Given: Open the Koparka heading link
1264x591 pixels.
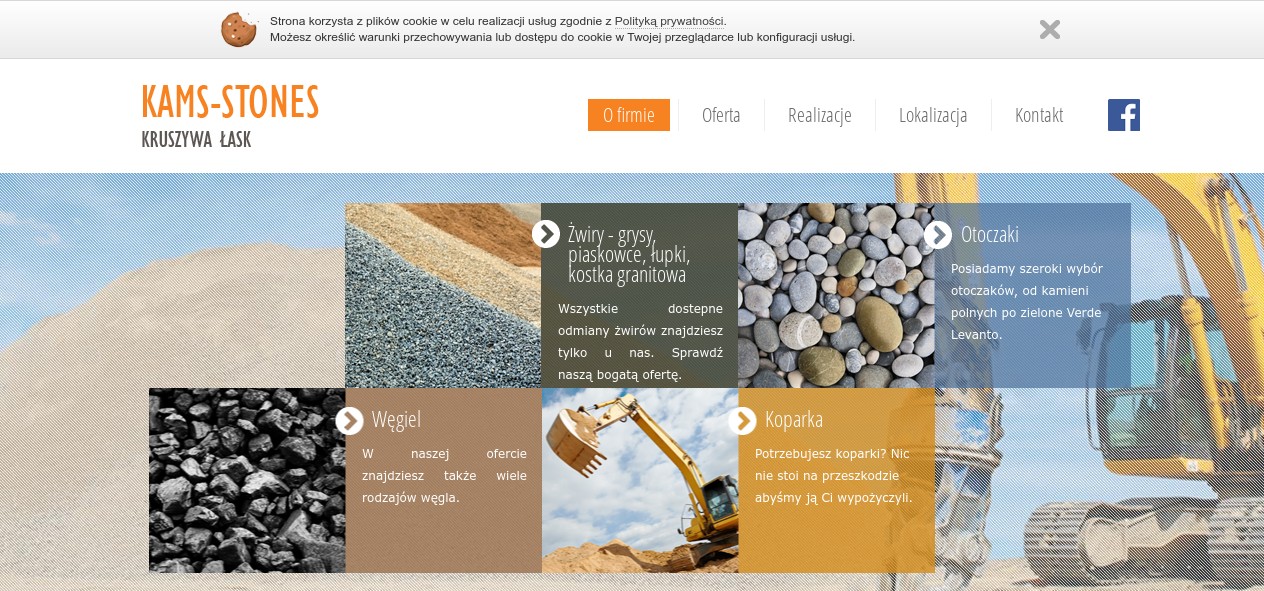Looking at the screenshot, I should 794,420.
